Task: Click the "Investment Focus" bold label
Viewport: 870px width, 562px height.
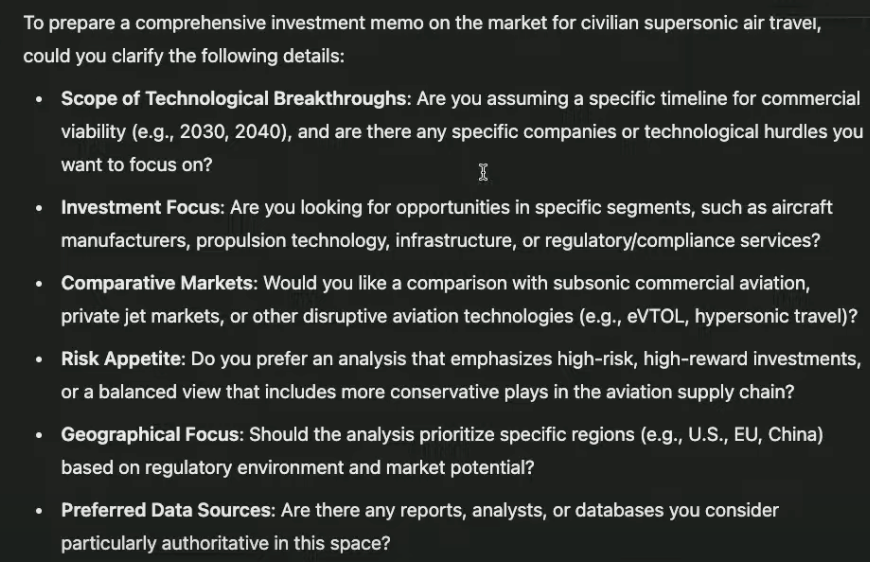Action: (143, 208)
